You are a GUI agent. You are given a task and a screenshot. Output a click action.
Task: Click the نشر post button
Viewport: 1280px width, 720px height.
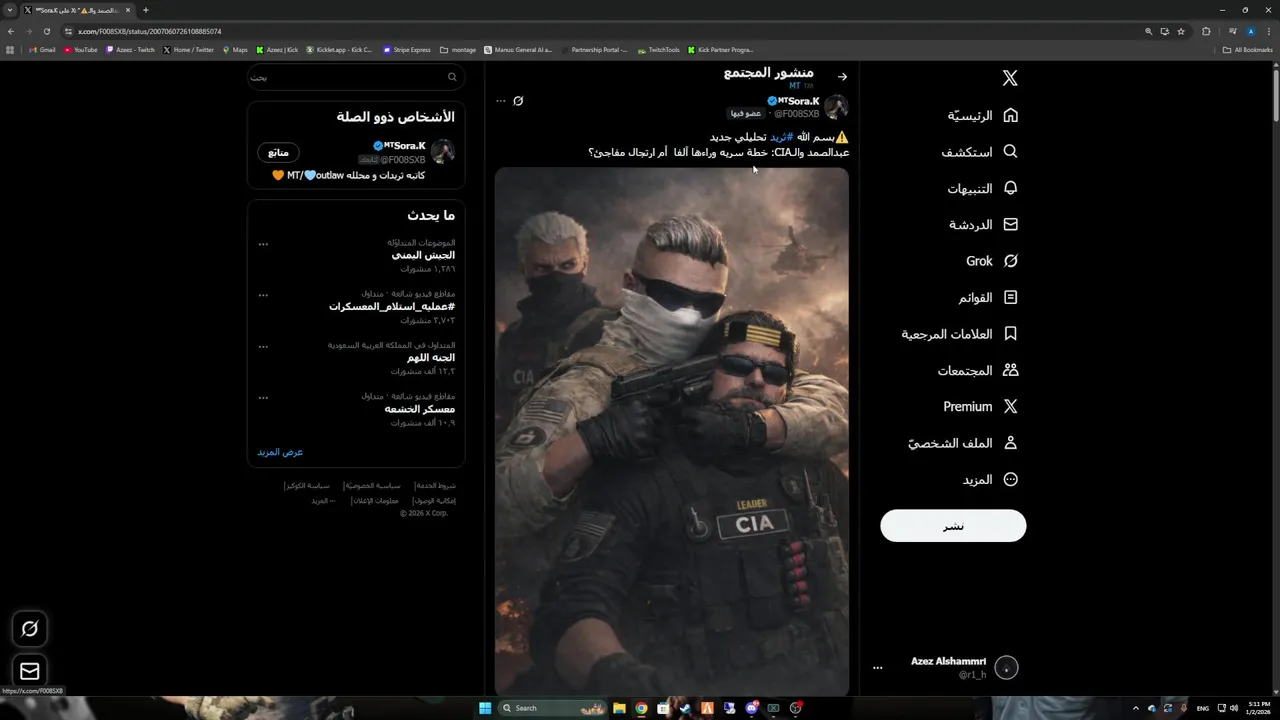[x=953, y=526]
